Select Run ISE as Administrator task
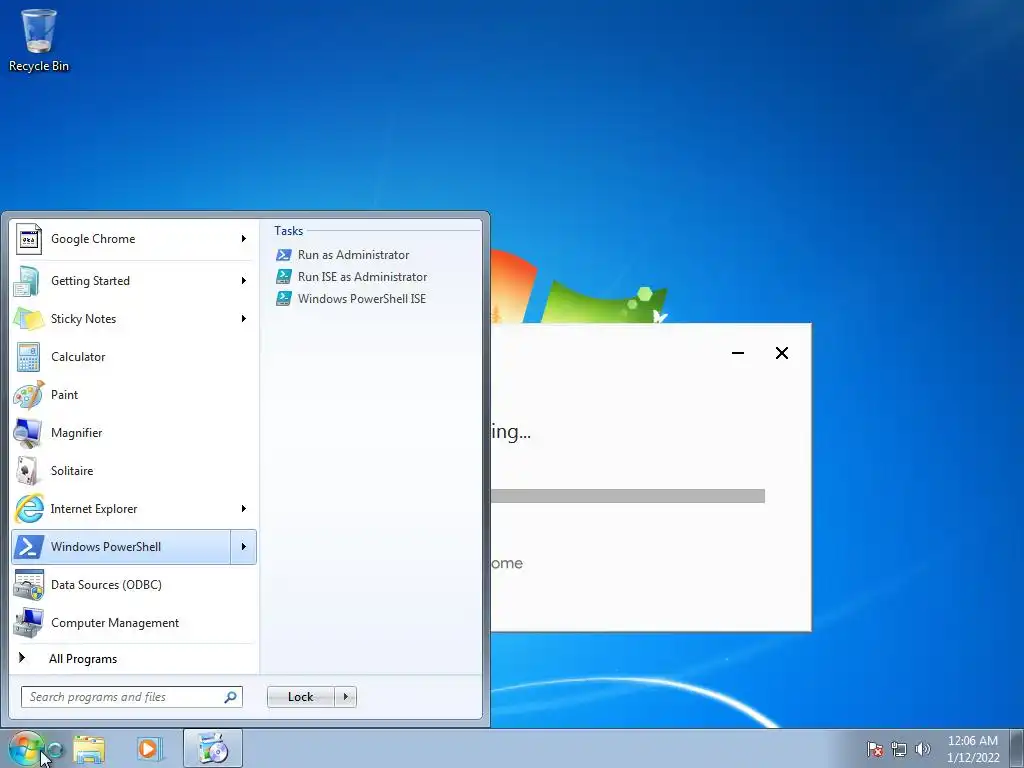 pos(362,277)
